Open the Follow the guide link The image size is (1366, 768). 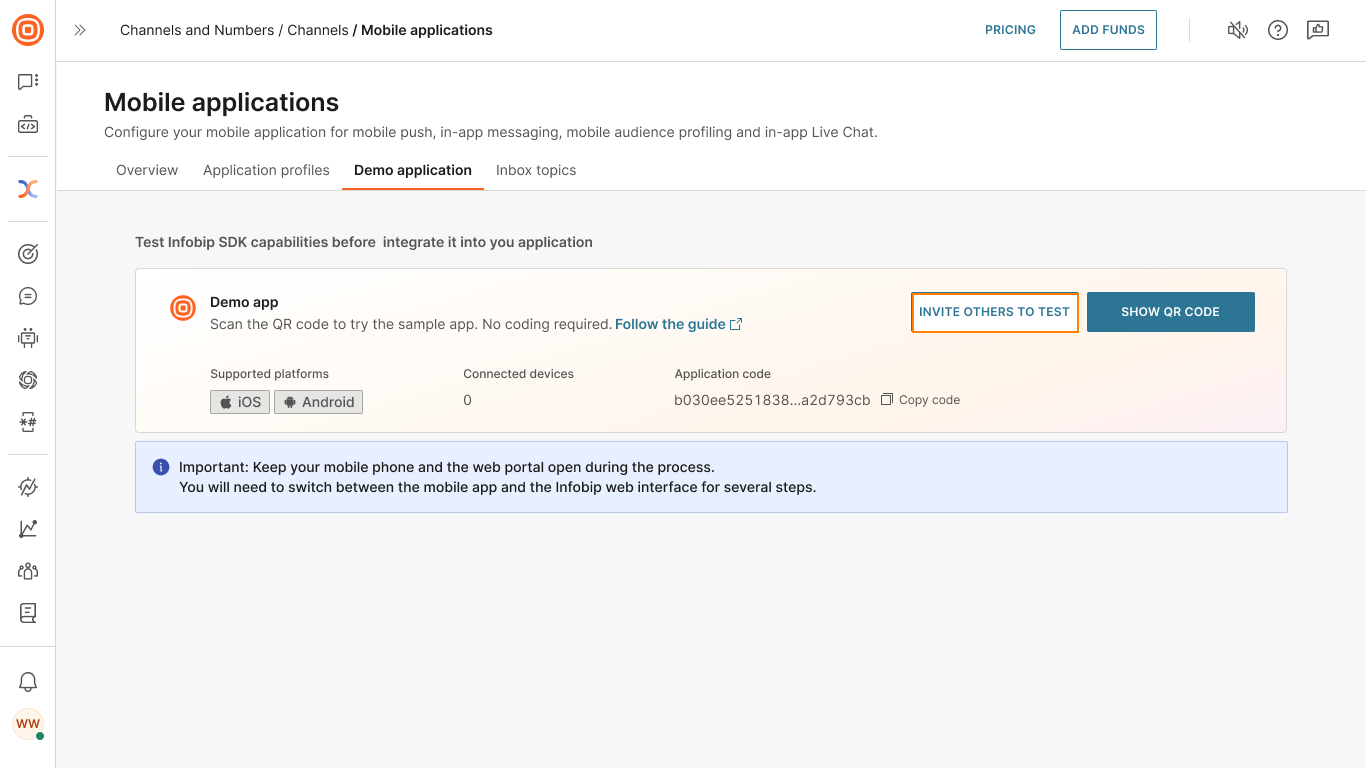671,324
